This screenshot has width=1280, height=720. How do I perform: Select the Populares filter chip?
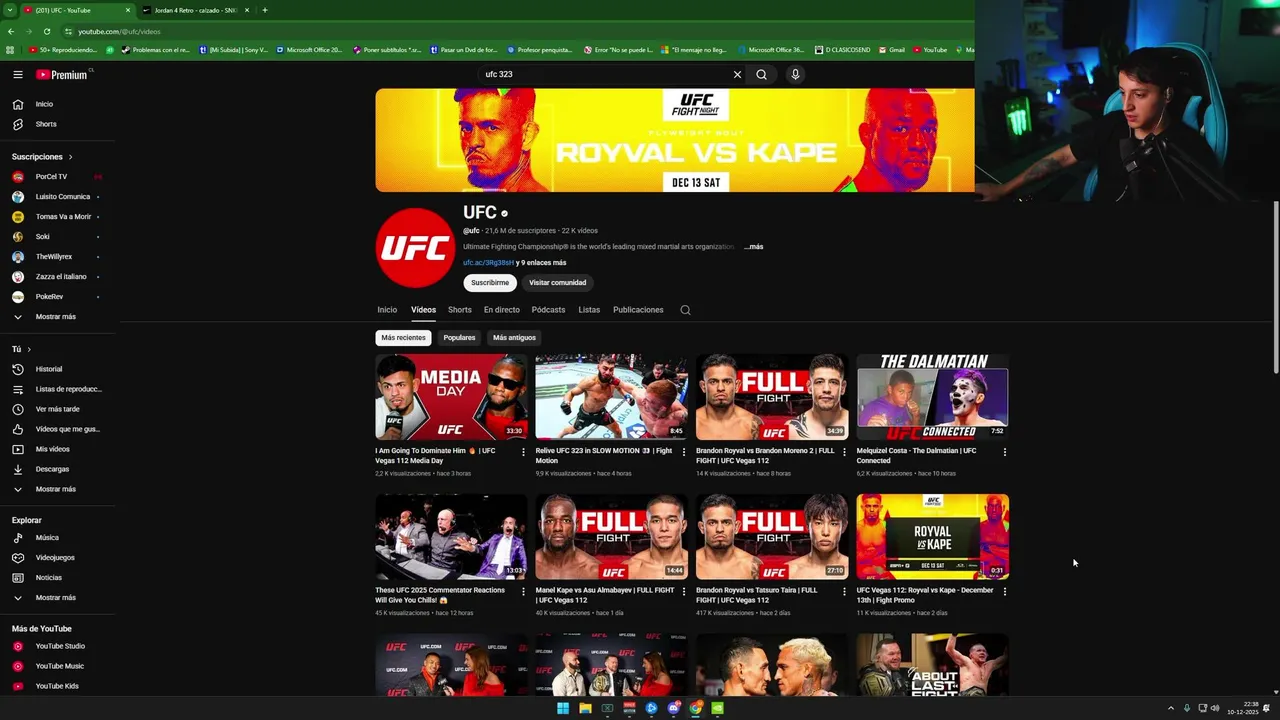(x=459, y=338)
